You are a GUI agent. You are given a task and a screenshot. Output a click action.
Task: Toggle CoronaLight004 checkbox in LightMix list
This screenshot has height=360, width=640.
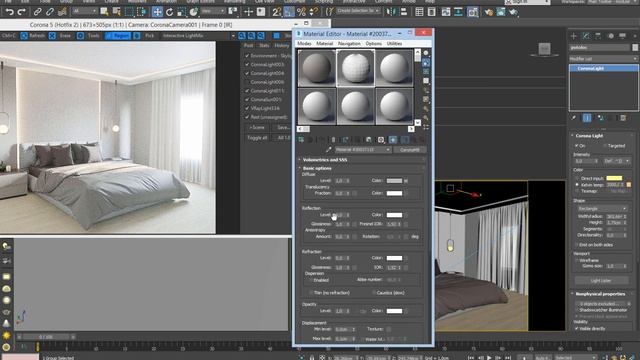[247, 73]
